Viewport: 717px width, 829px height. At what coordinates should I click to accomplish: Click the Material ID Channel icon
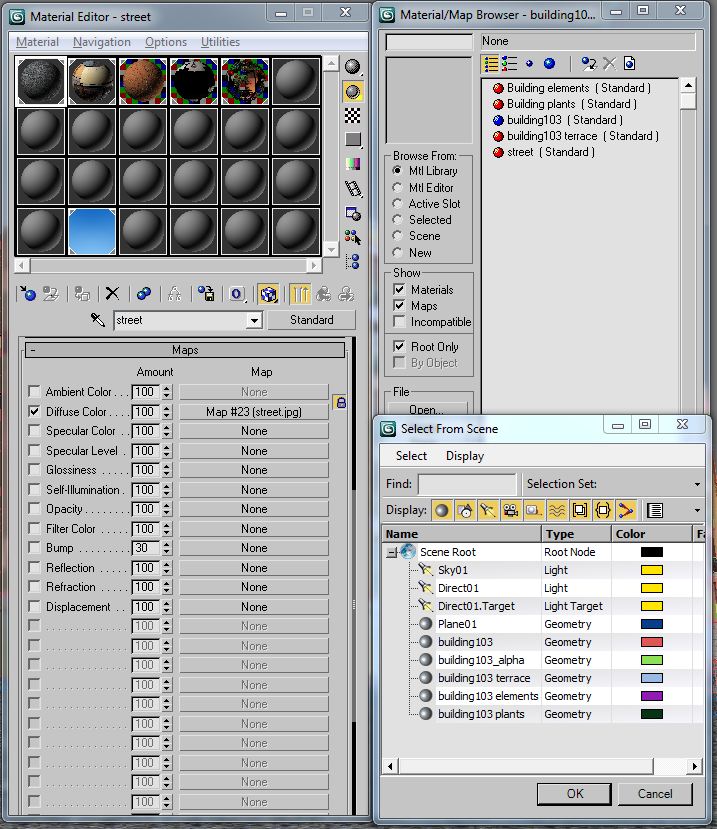(237, 294)
